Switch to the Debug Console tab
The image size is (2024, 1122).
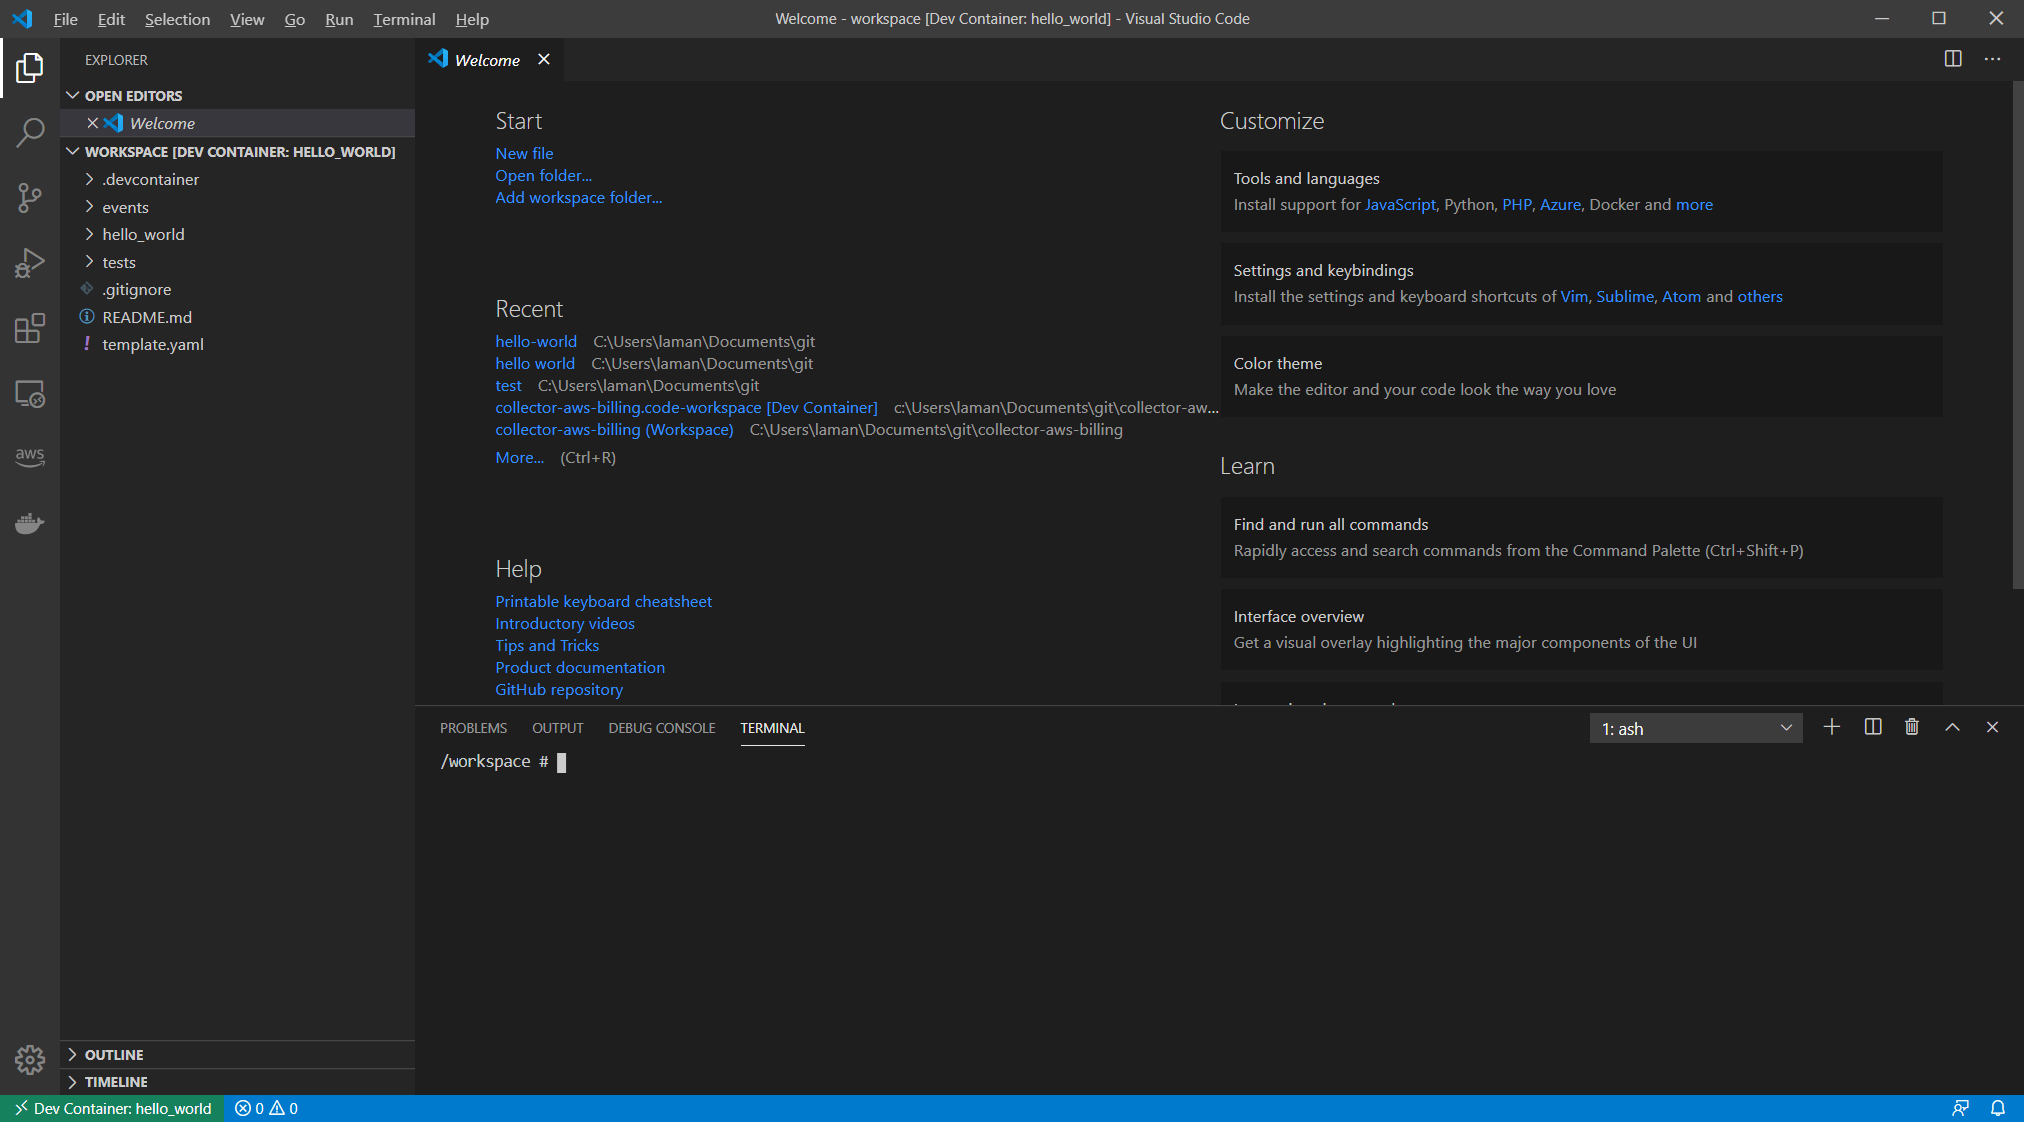tap(661, 728)
